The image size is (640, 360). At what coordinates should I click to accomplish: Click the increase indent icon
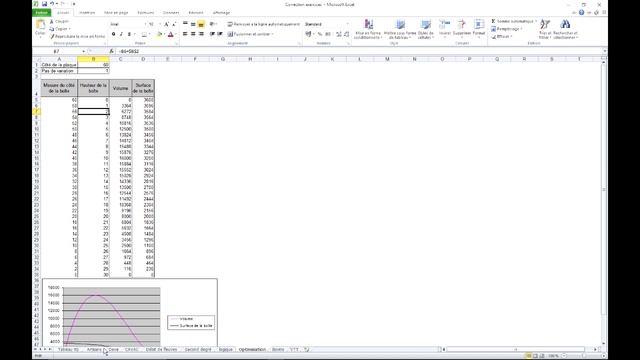pyautogui.click(x=220, y=34)
